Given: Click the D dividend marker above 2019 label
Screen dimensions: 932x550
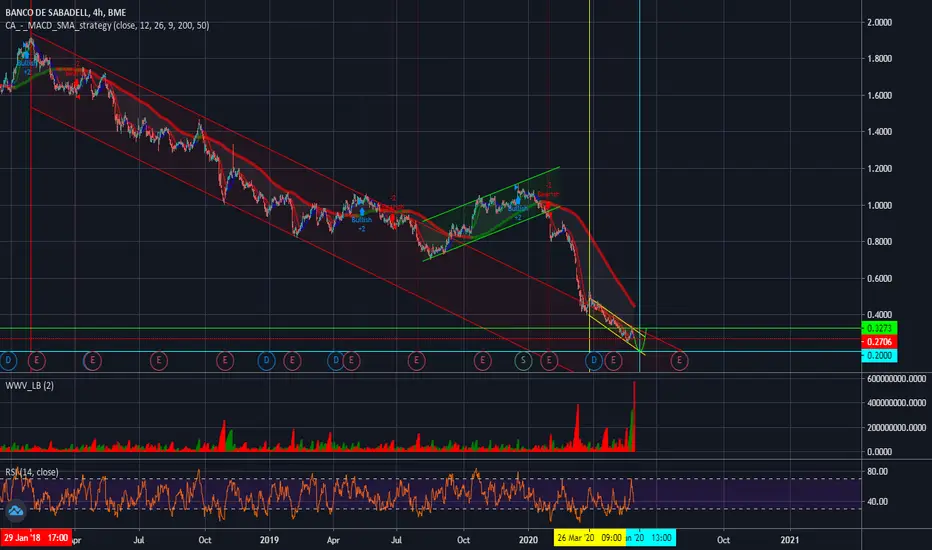Looking at the screenshot, I should (266, 360).
